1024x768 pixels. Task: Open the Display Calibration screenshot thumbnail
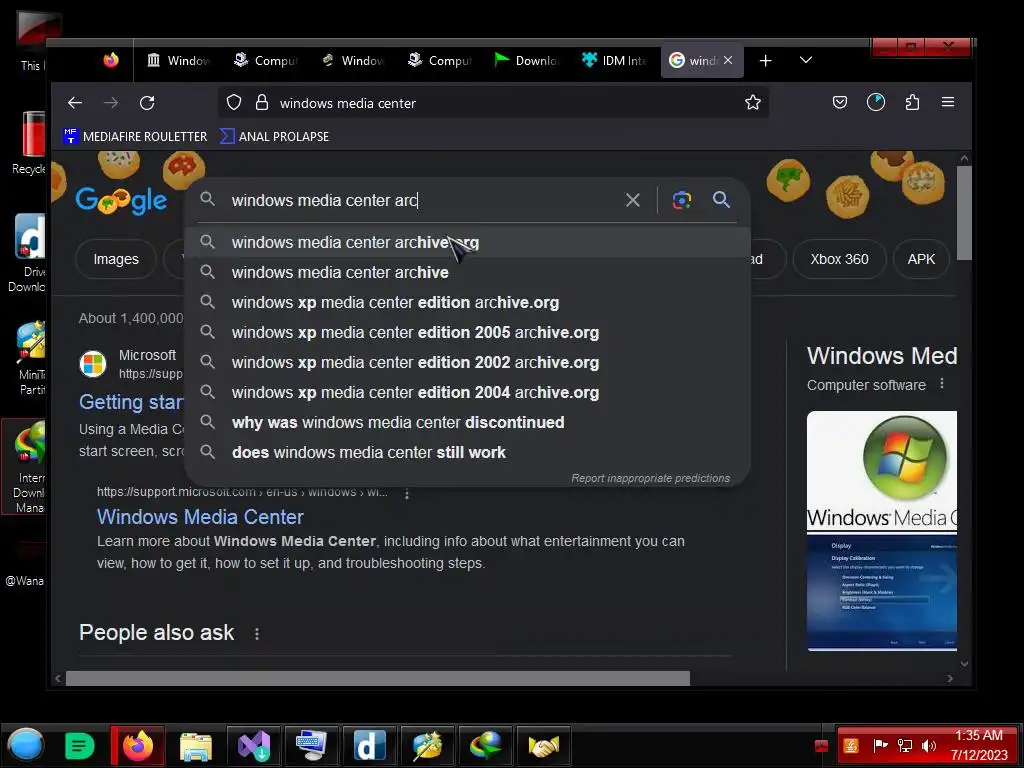[x=882, y=593]
